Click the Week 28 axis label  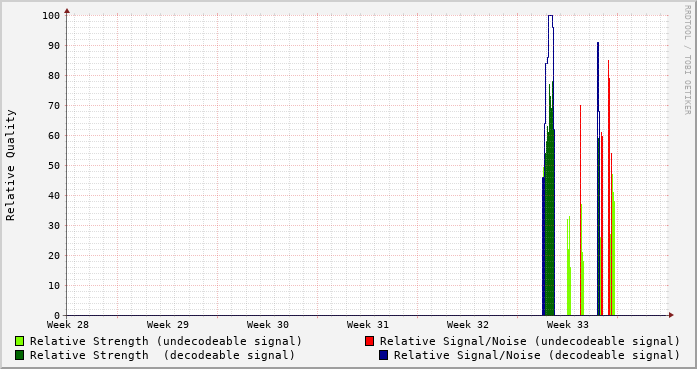(x=68, y=325)
